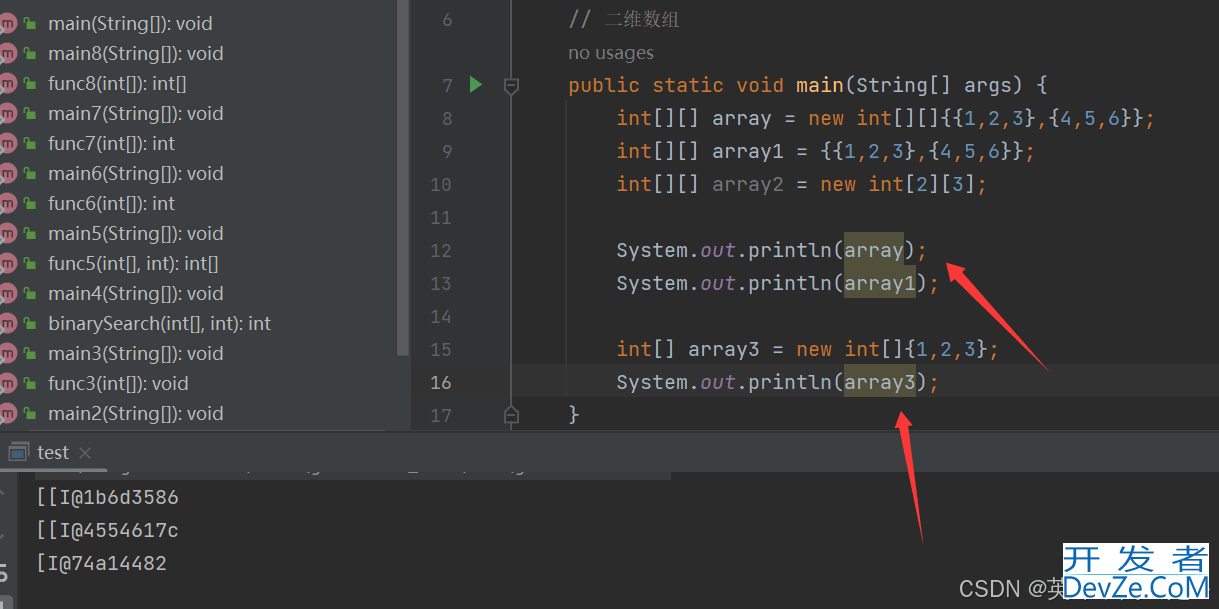Screen dimensions: 1219x609
Task: Close the test run tab
Action: coord(84,453)
